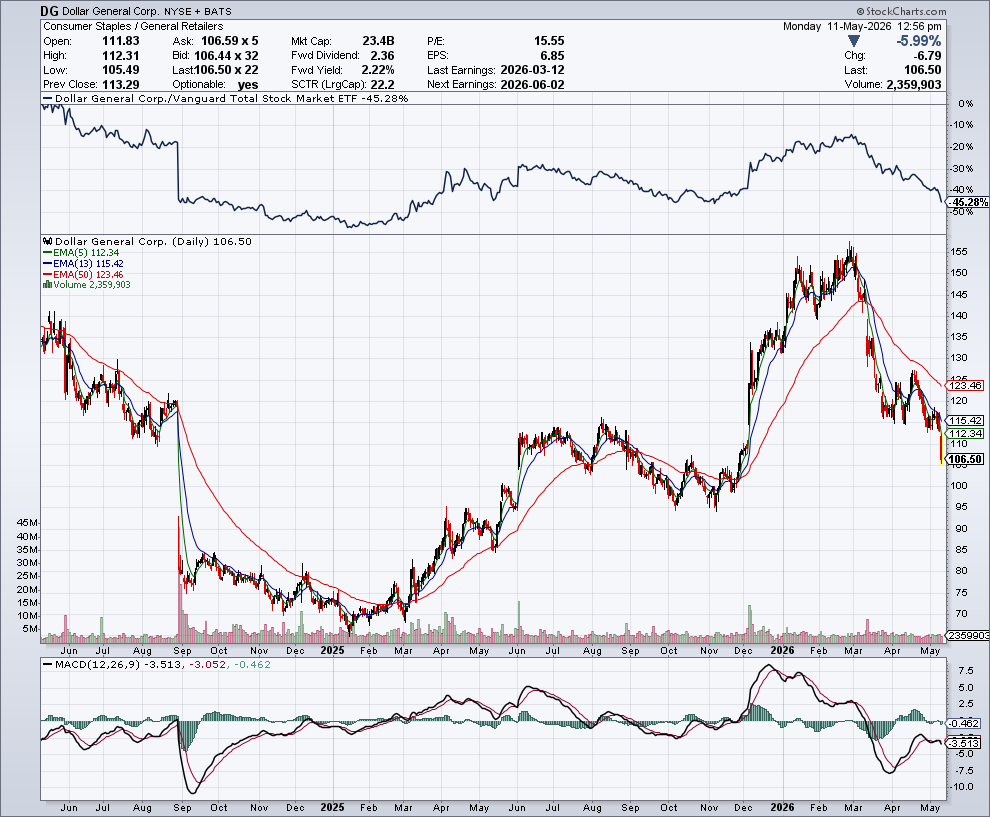Click the 155 price scale label

(x=959, y=251)
